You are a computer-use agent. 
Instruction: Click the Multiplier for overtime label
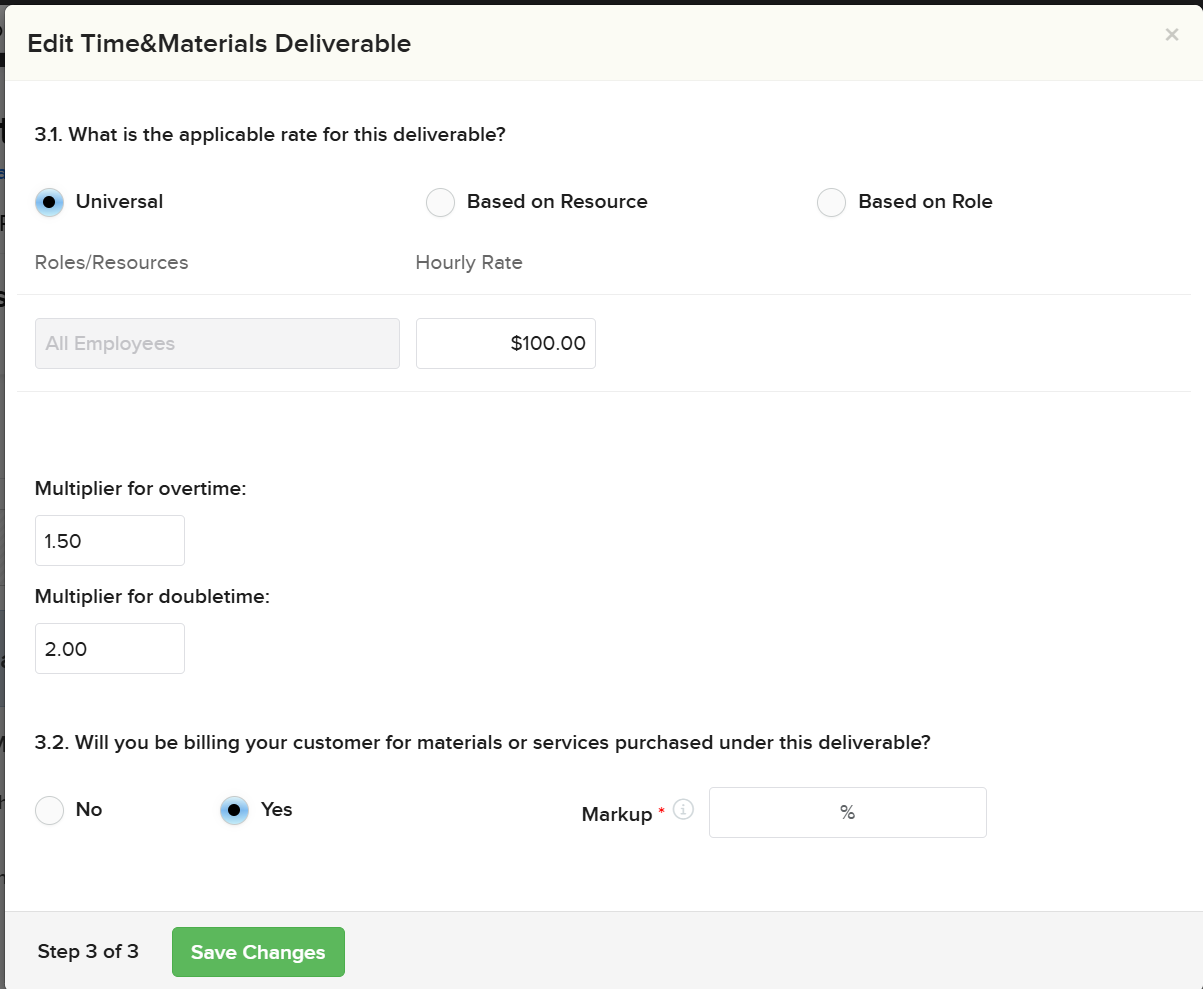click(140, 489)
